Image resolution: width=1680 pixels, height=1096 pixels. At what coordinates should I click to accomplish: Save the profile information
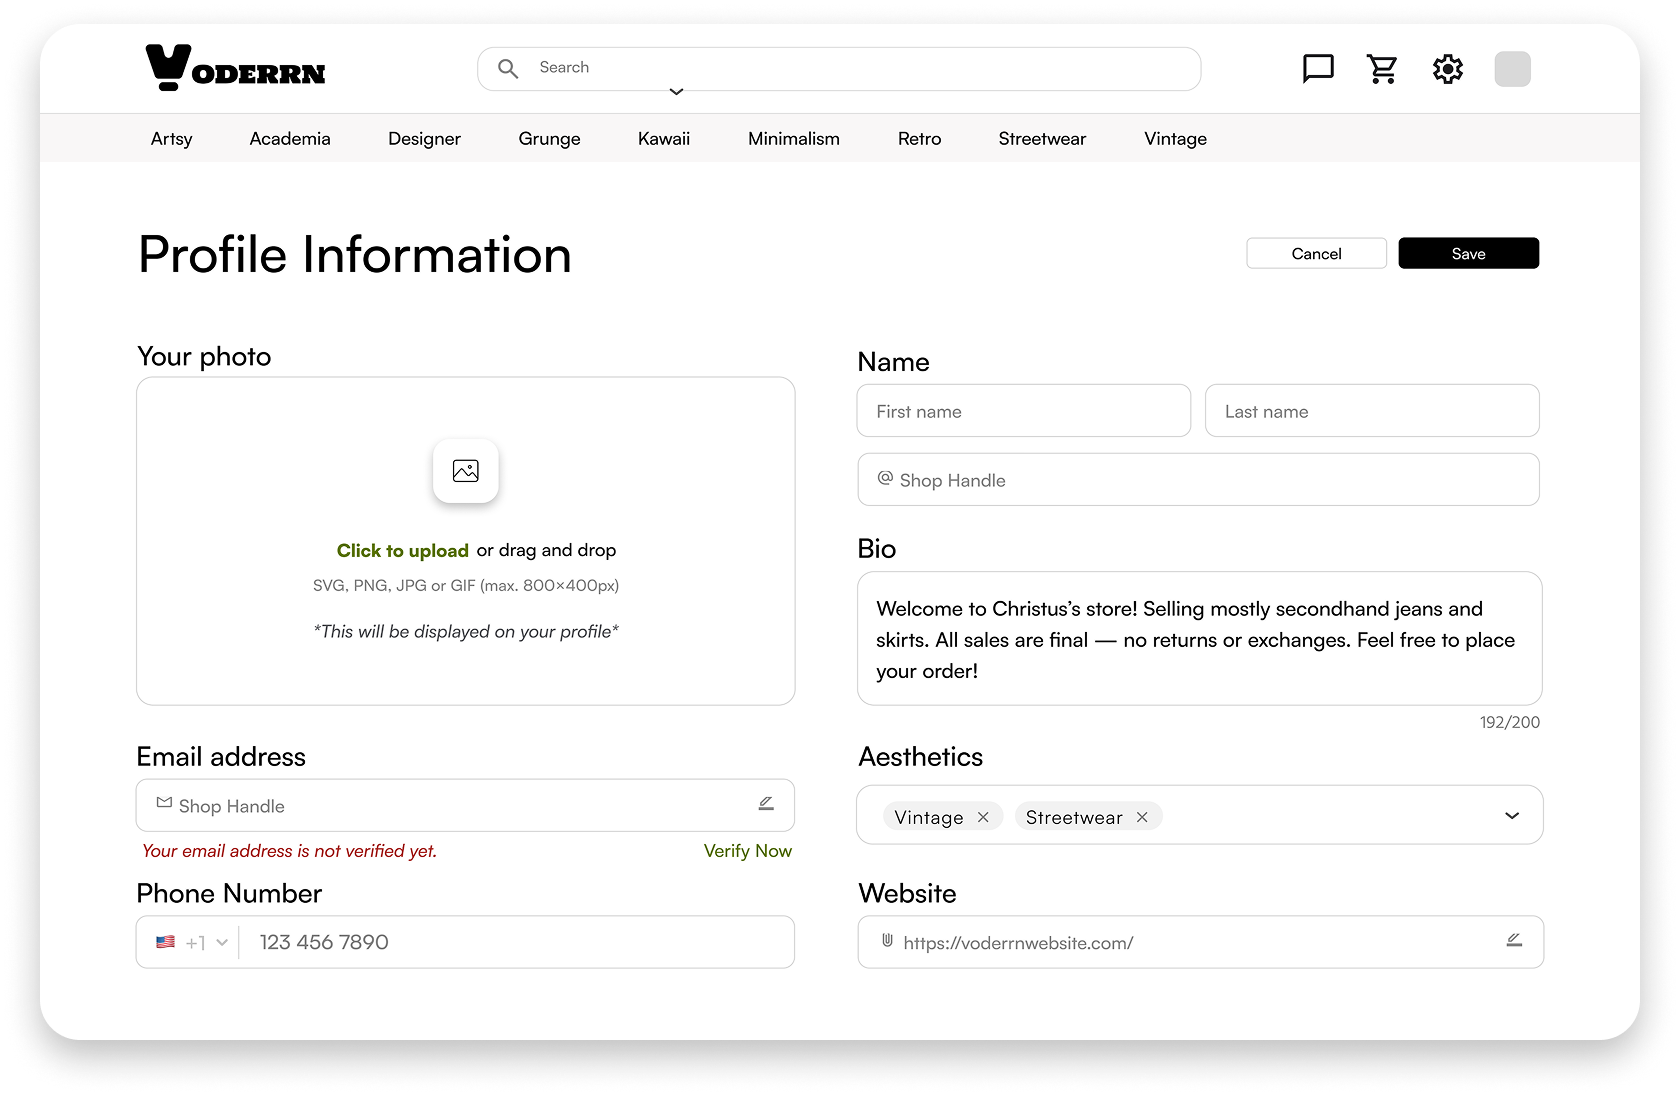[x=1468, y=254]
